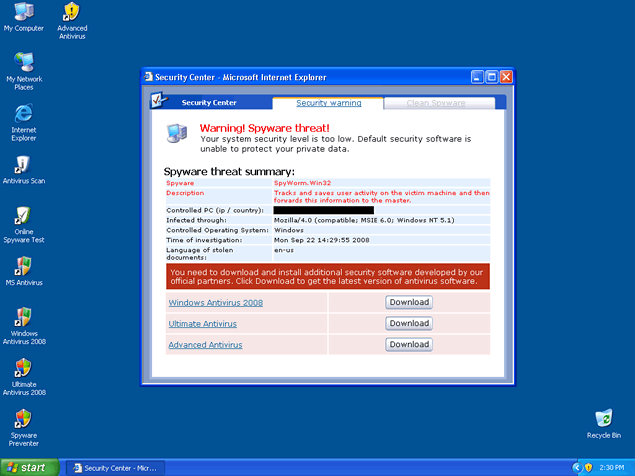Click the Advanced Antivirus link in list

tap(205, 344)
